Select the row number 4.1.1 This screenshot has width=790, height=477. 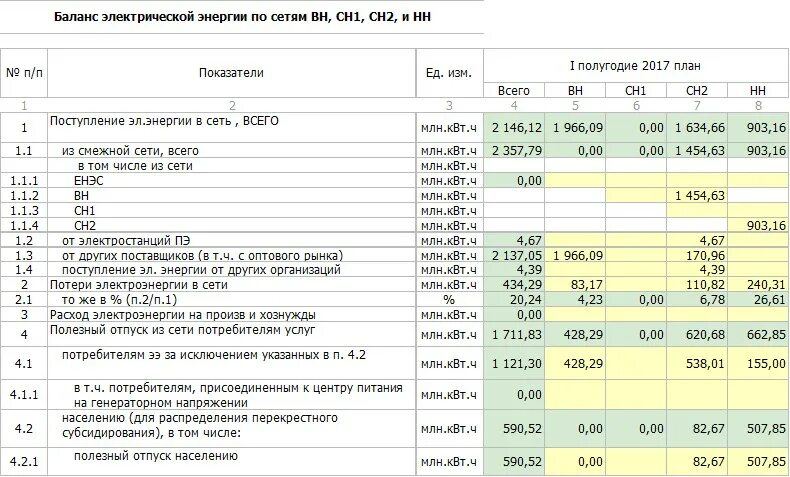[x=24, y=395]
